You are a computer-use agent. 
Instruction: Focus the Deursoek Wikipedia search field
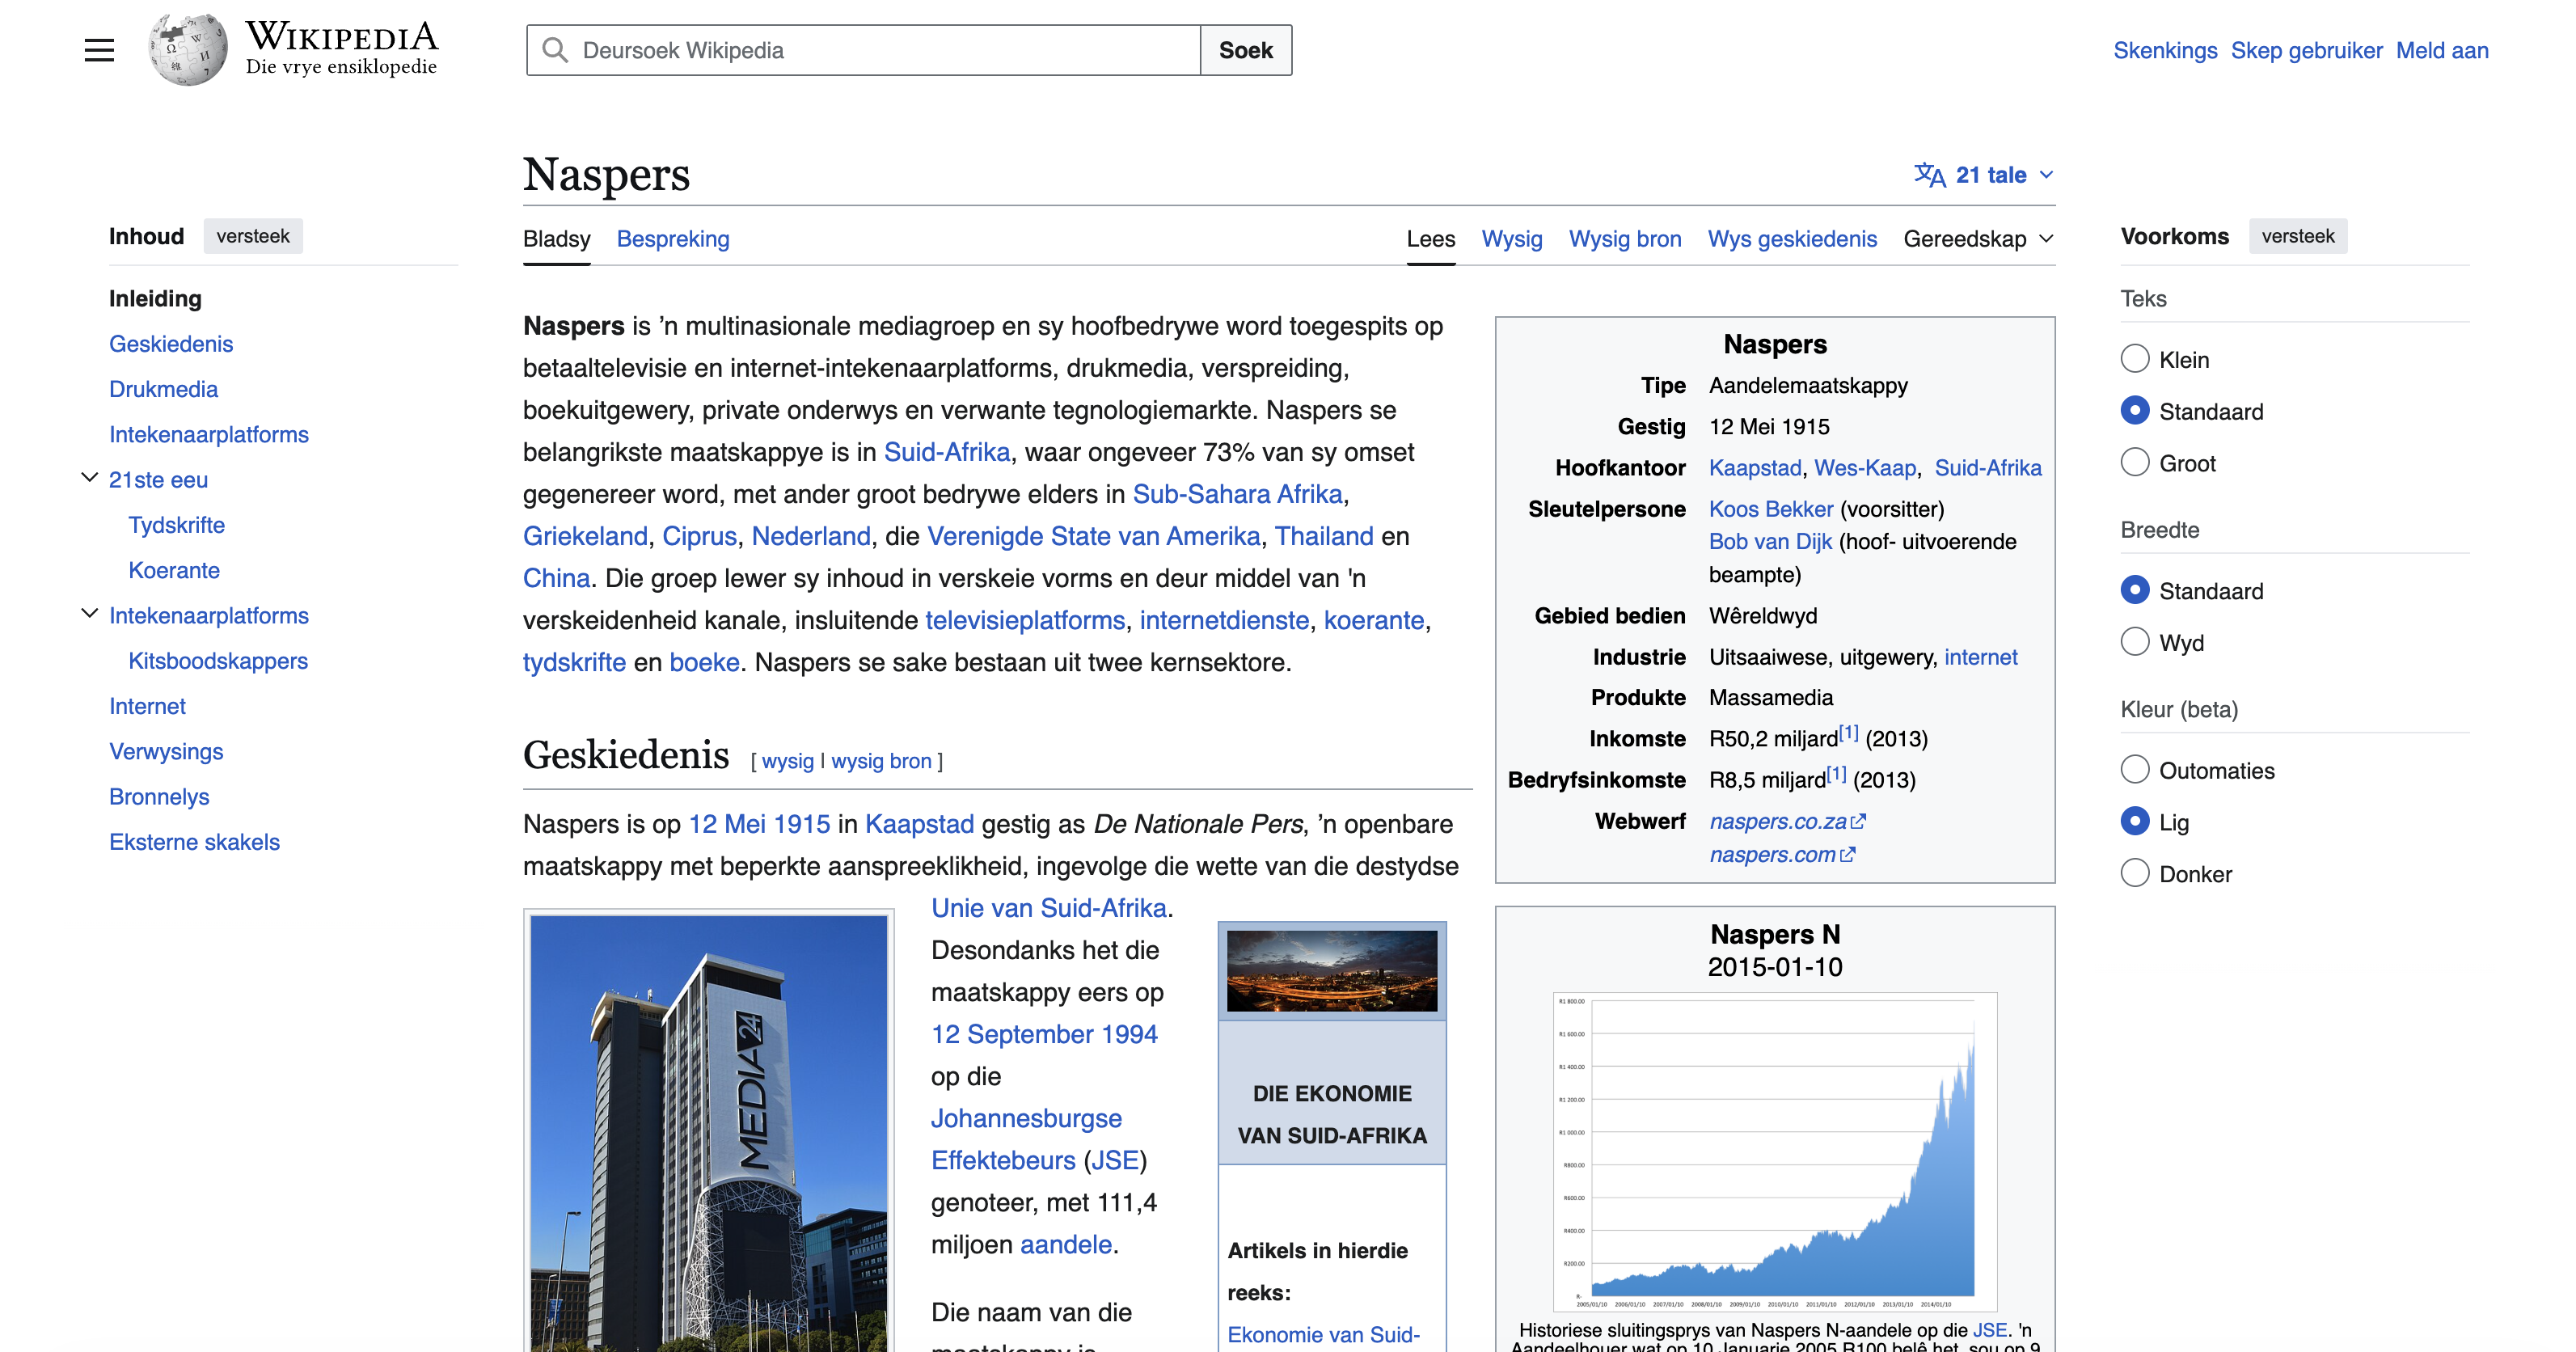[x=864, y=50]
